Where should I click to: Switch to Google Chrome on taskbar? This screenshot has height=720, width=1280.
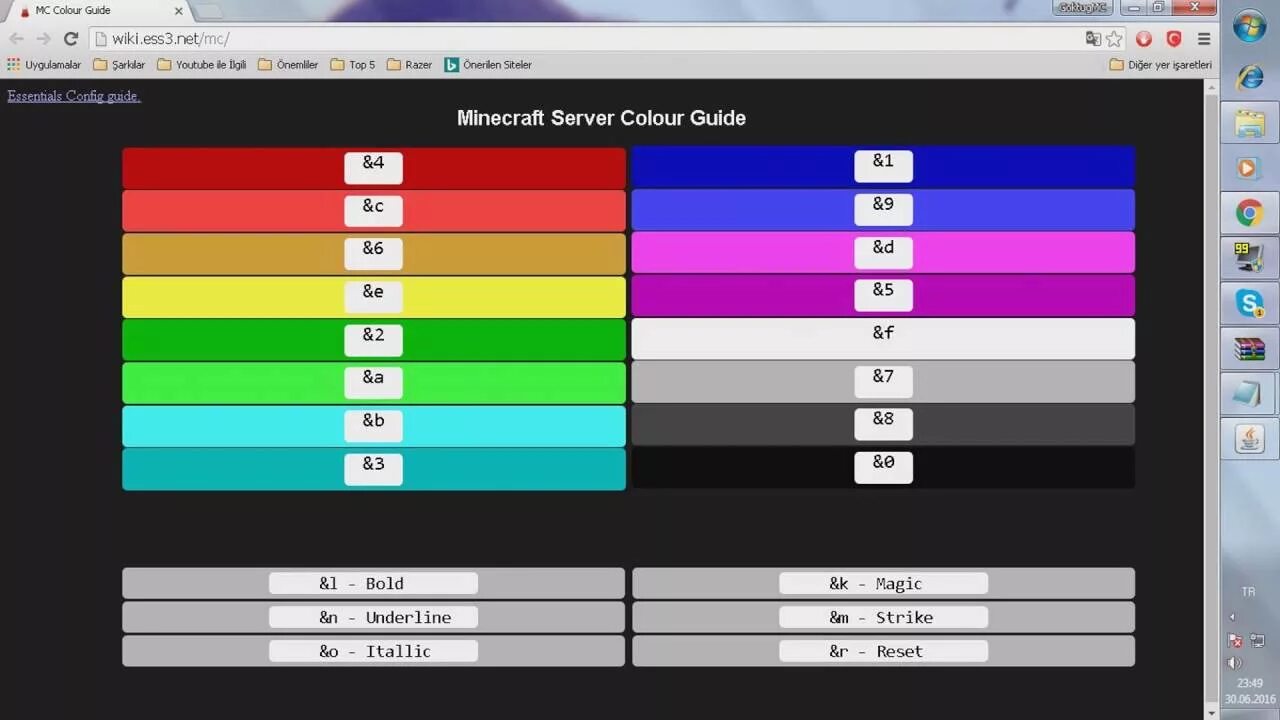(x=1250, y=213)
